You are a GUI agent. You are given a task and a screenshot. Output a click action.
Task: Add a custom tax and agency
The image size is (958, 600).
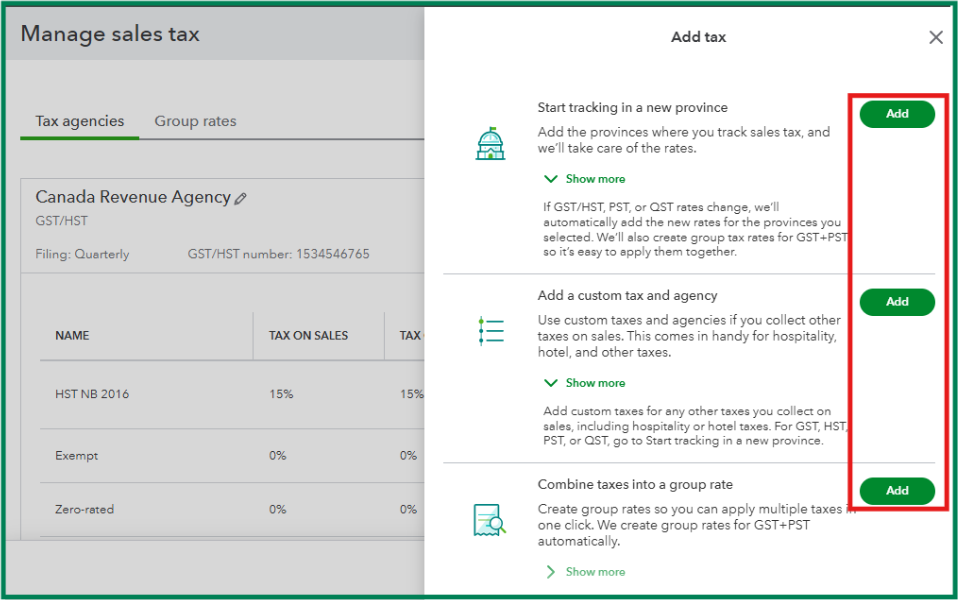tap(897, 302)
